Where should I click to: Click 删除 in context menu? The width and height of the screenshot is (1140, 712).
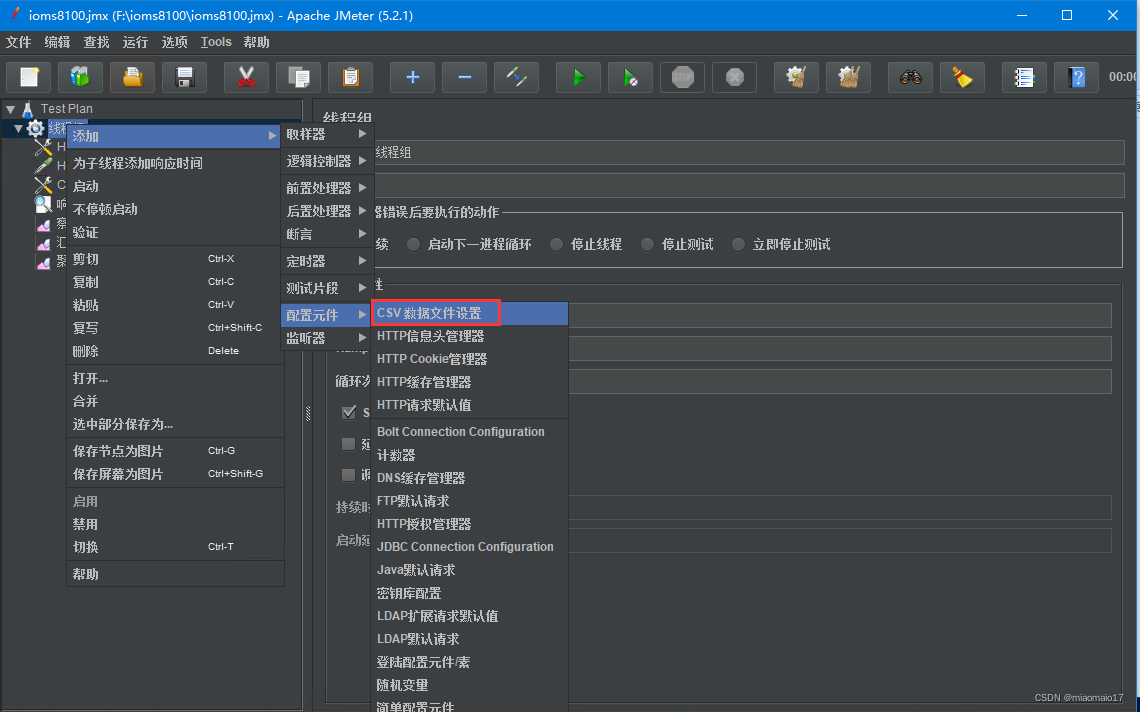(x=174, y=351)
